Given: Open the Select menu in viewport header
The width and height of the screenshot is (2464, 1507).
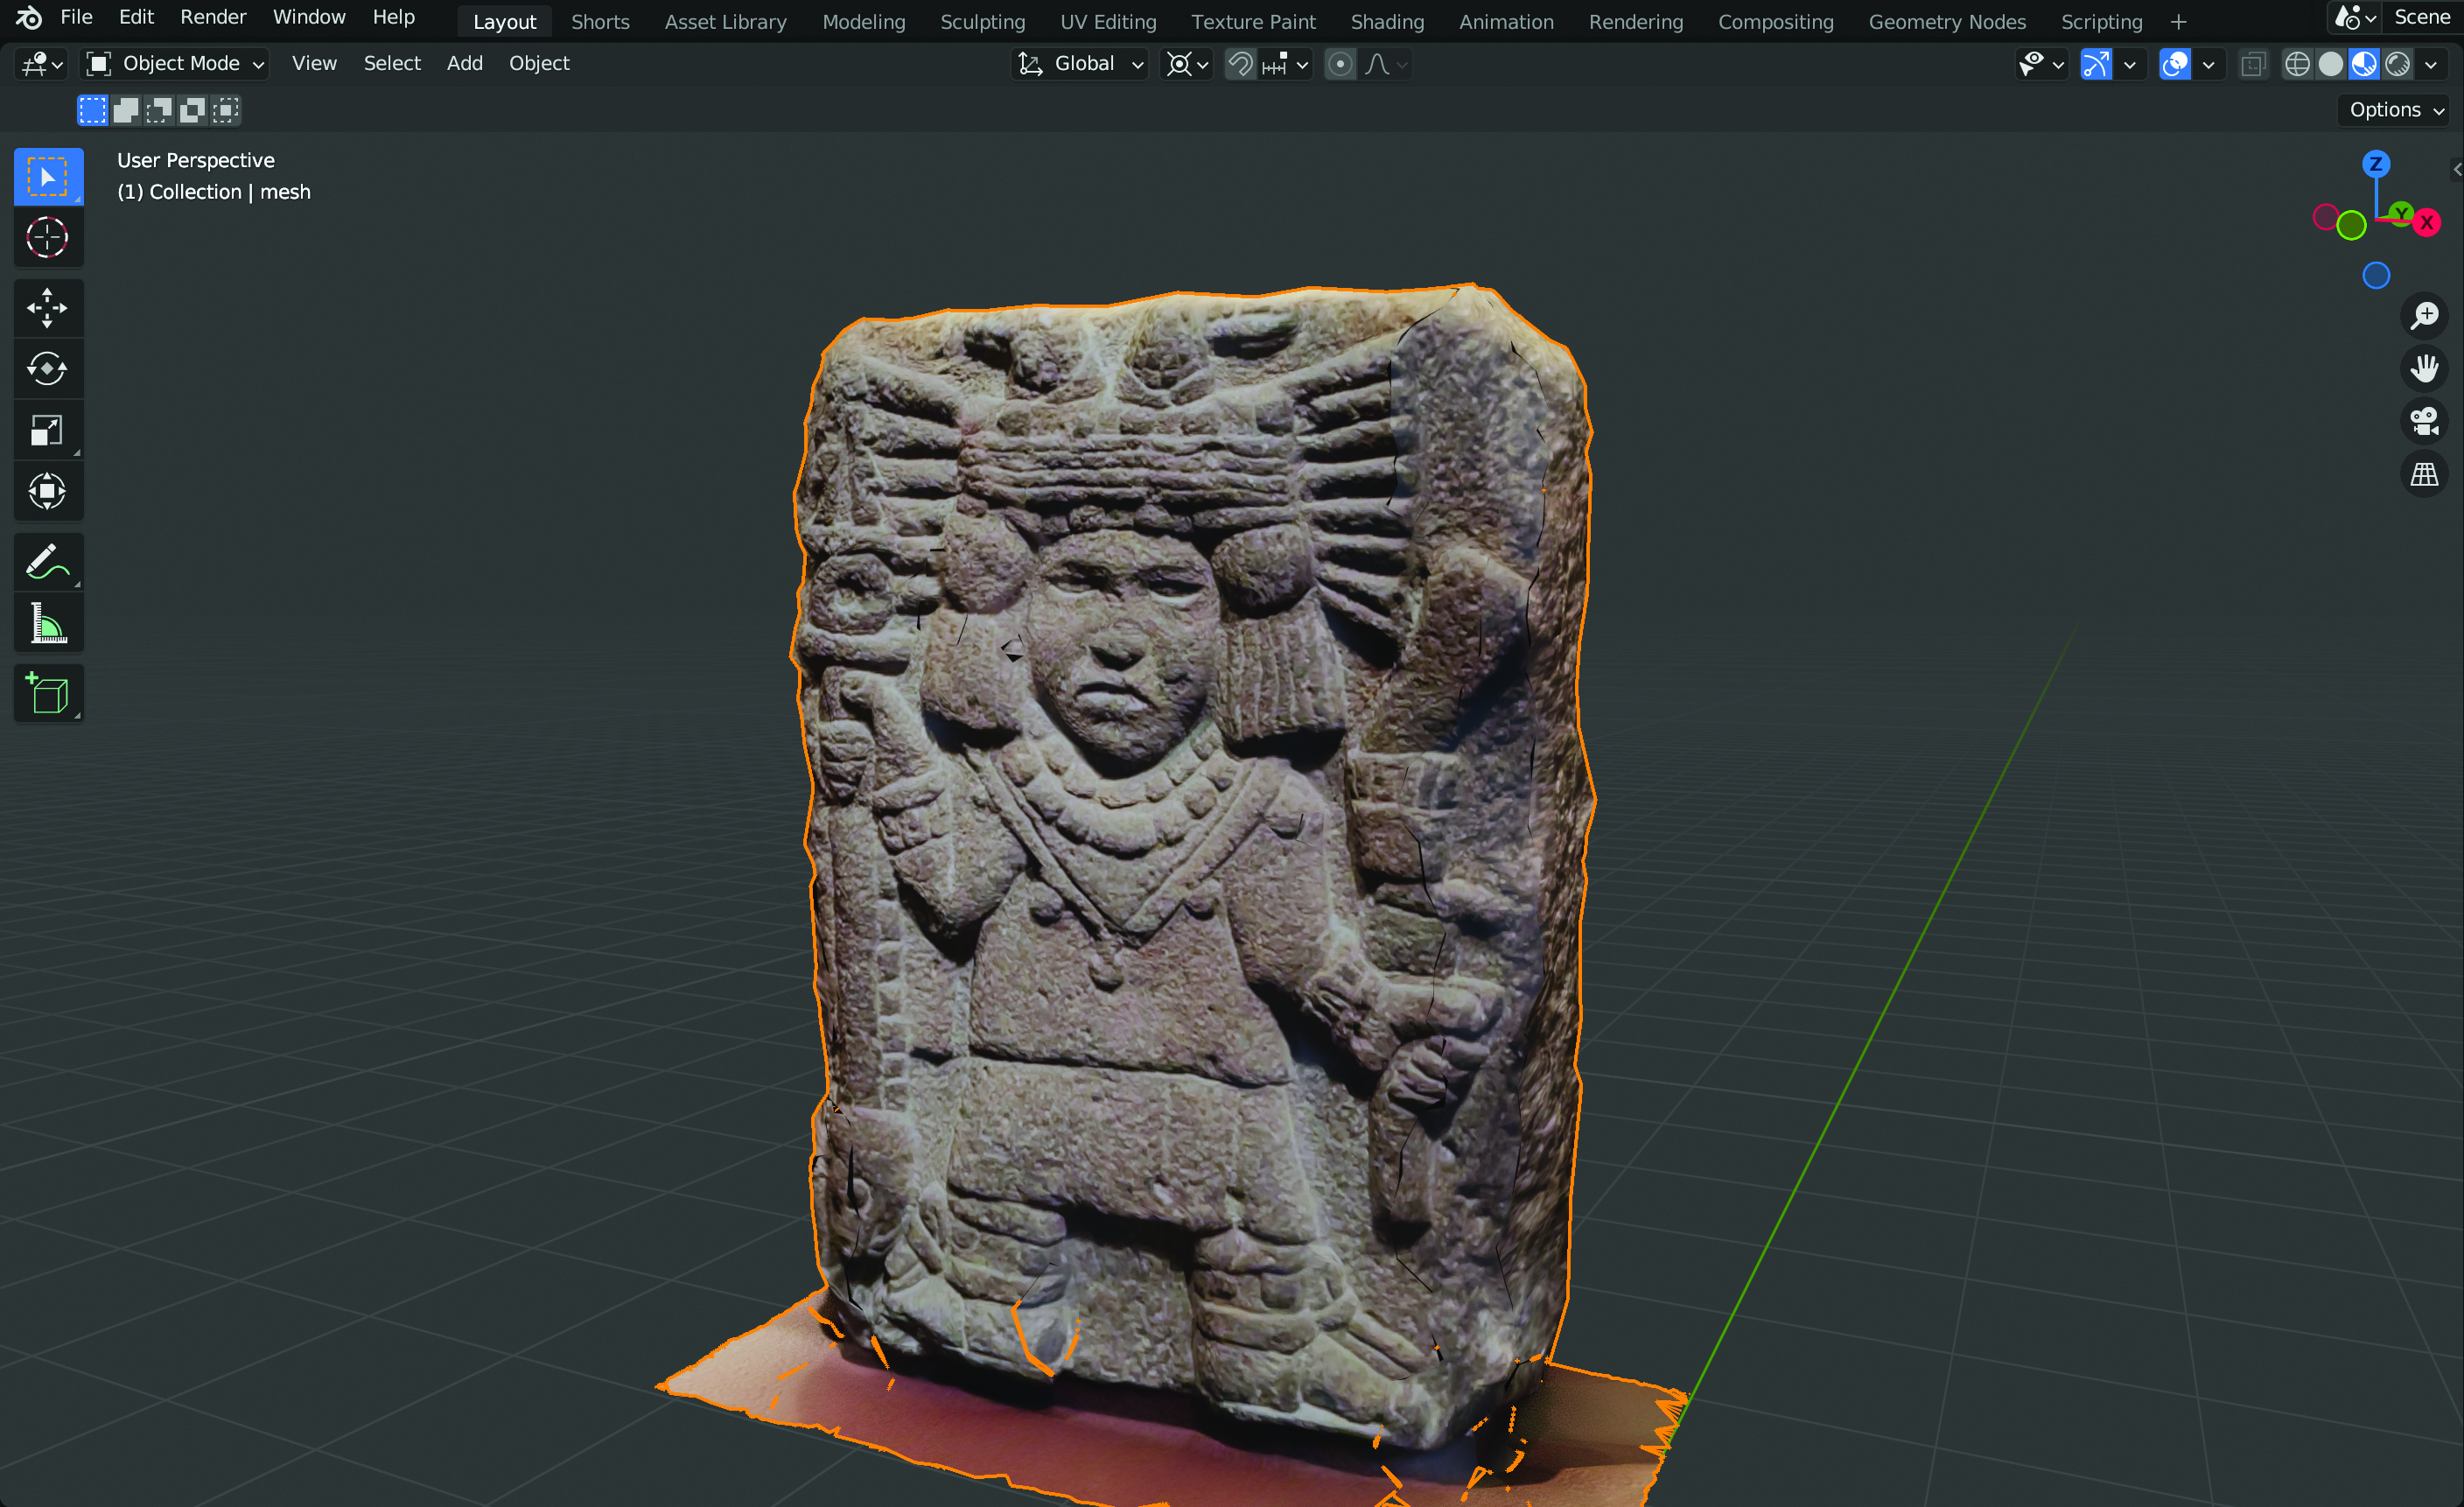Looking at the screenshot, I should click(x=392, y=64).
